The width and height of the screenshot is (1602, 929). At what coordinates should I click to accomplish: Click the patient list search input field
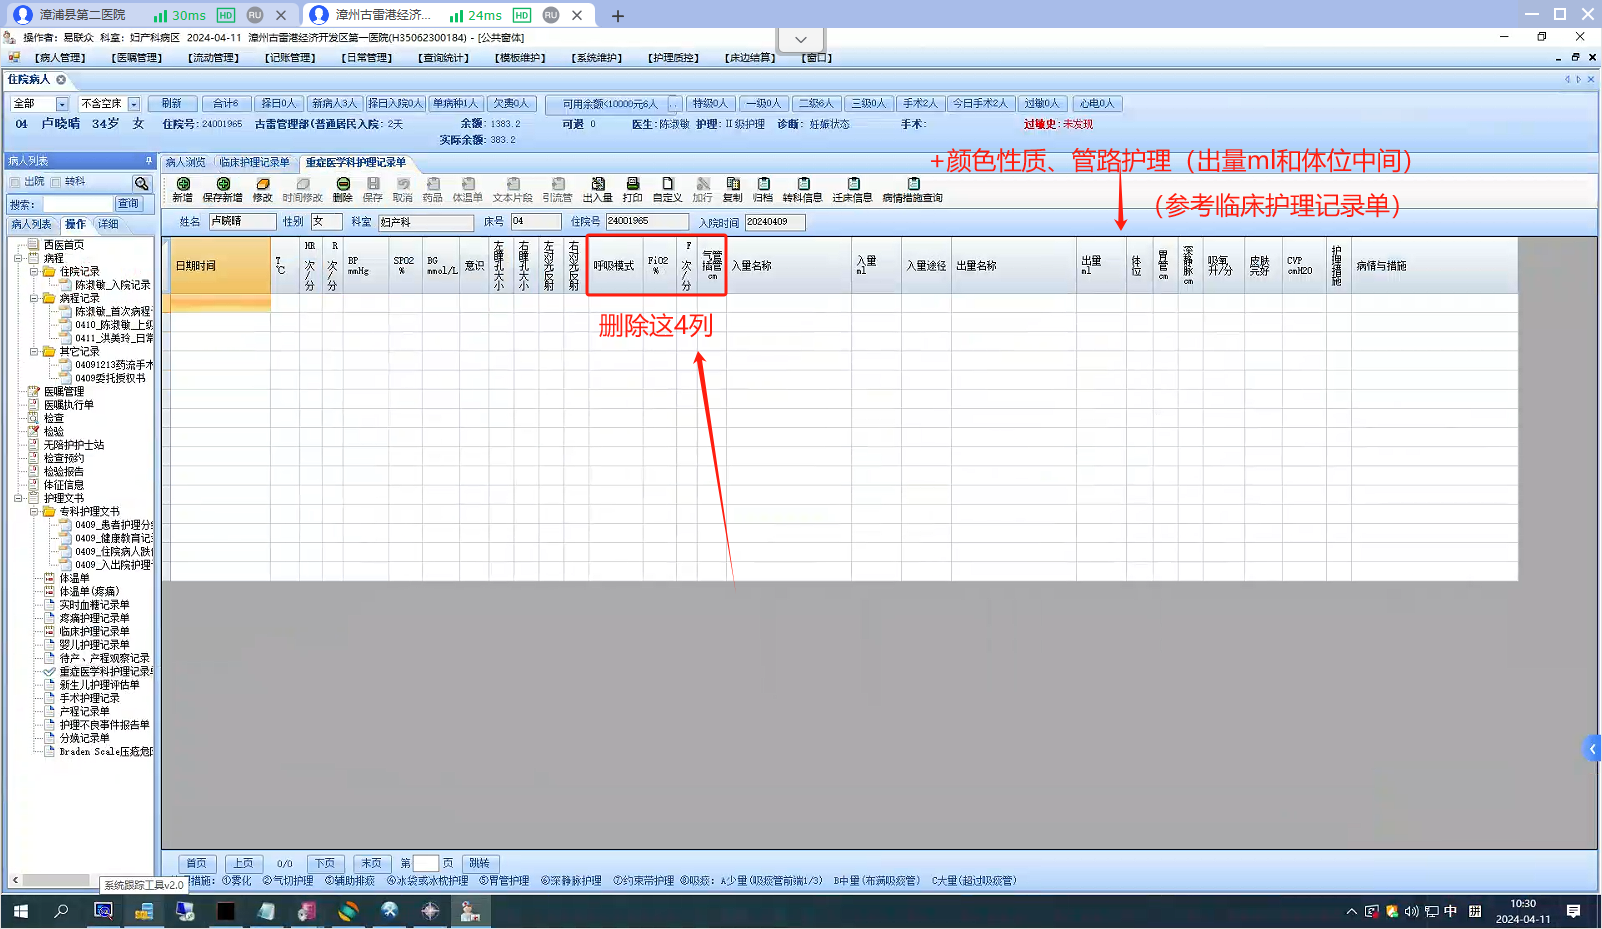76,204
